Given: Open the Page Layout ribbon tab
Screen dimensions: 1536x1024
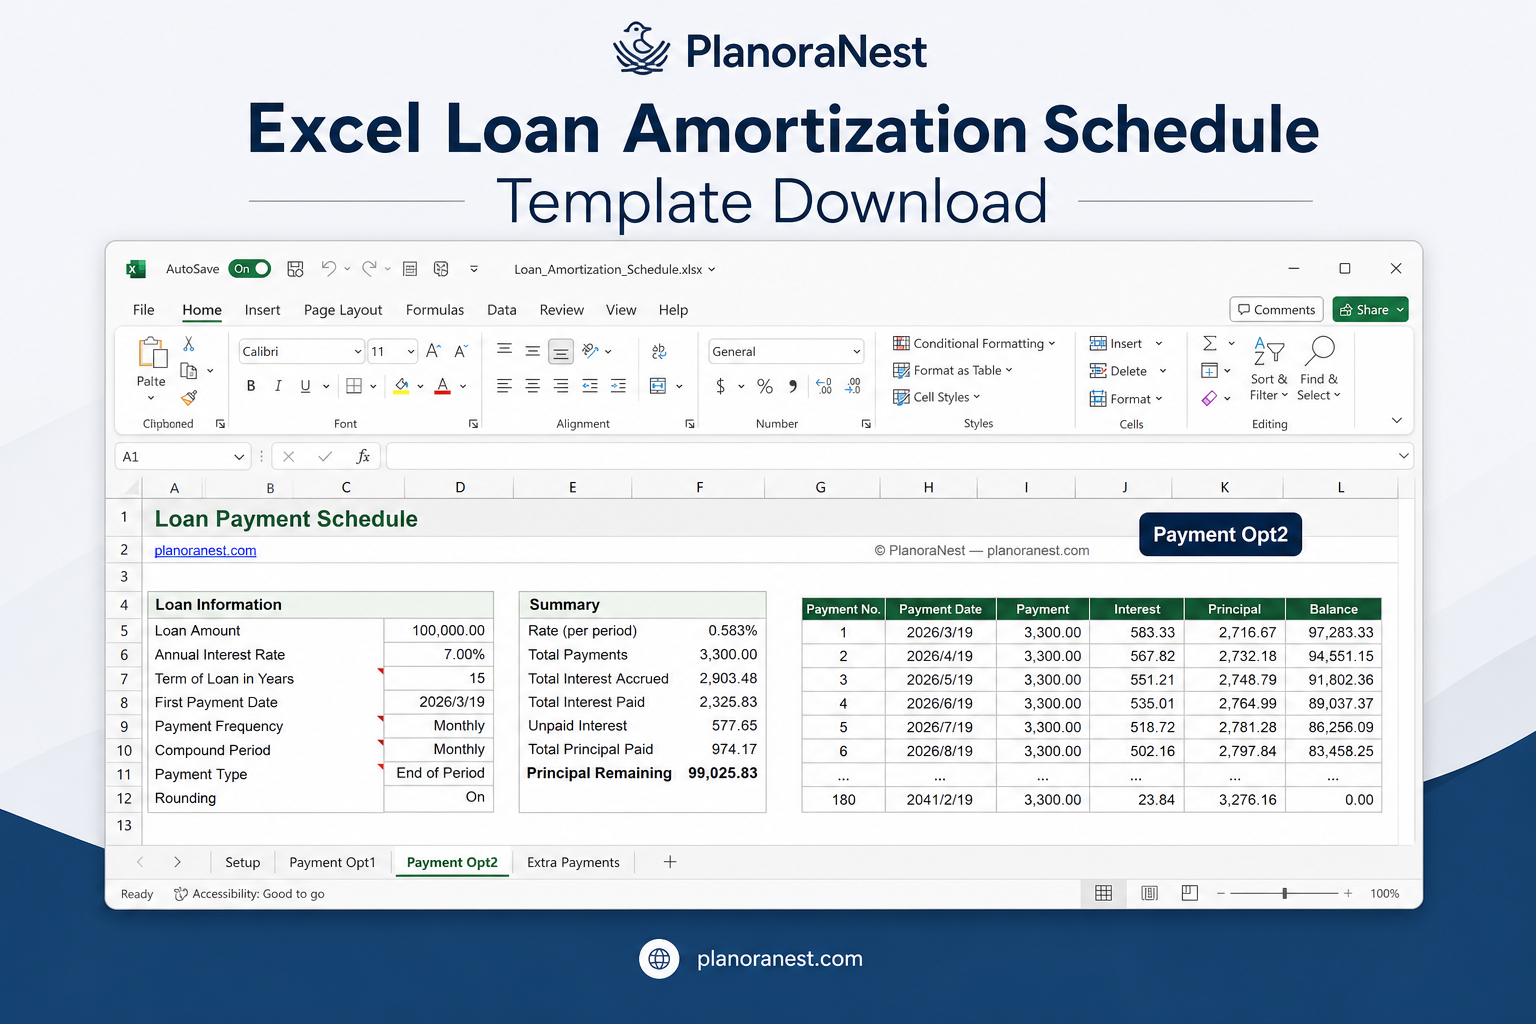Looking at the screenshot, I should (x=343, y=310).
